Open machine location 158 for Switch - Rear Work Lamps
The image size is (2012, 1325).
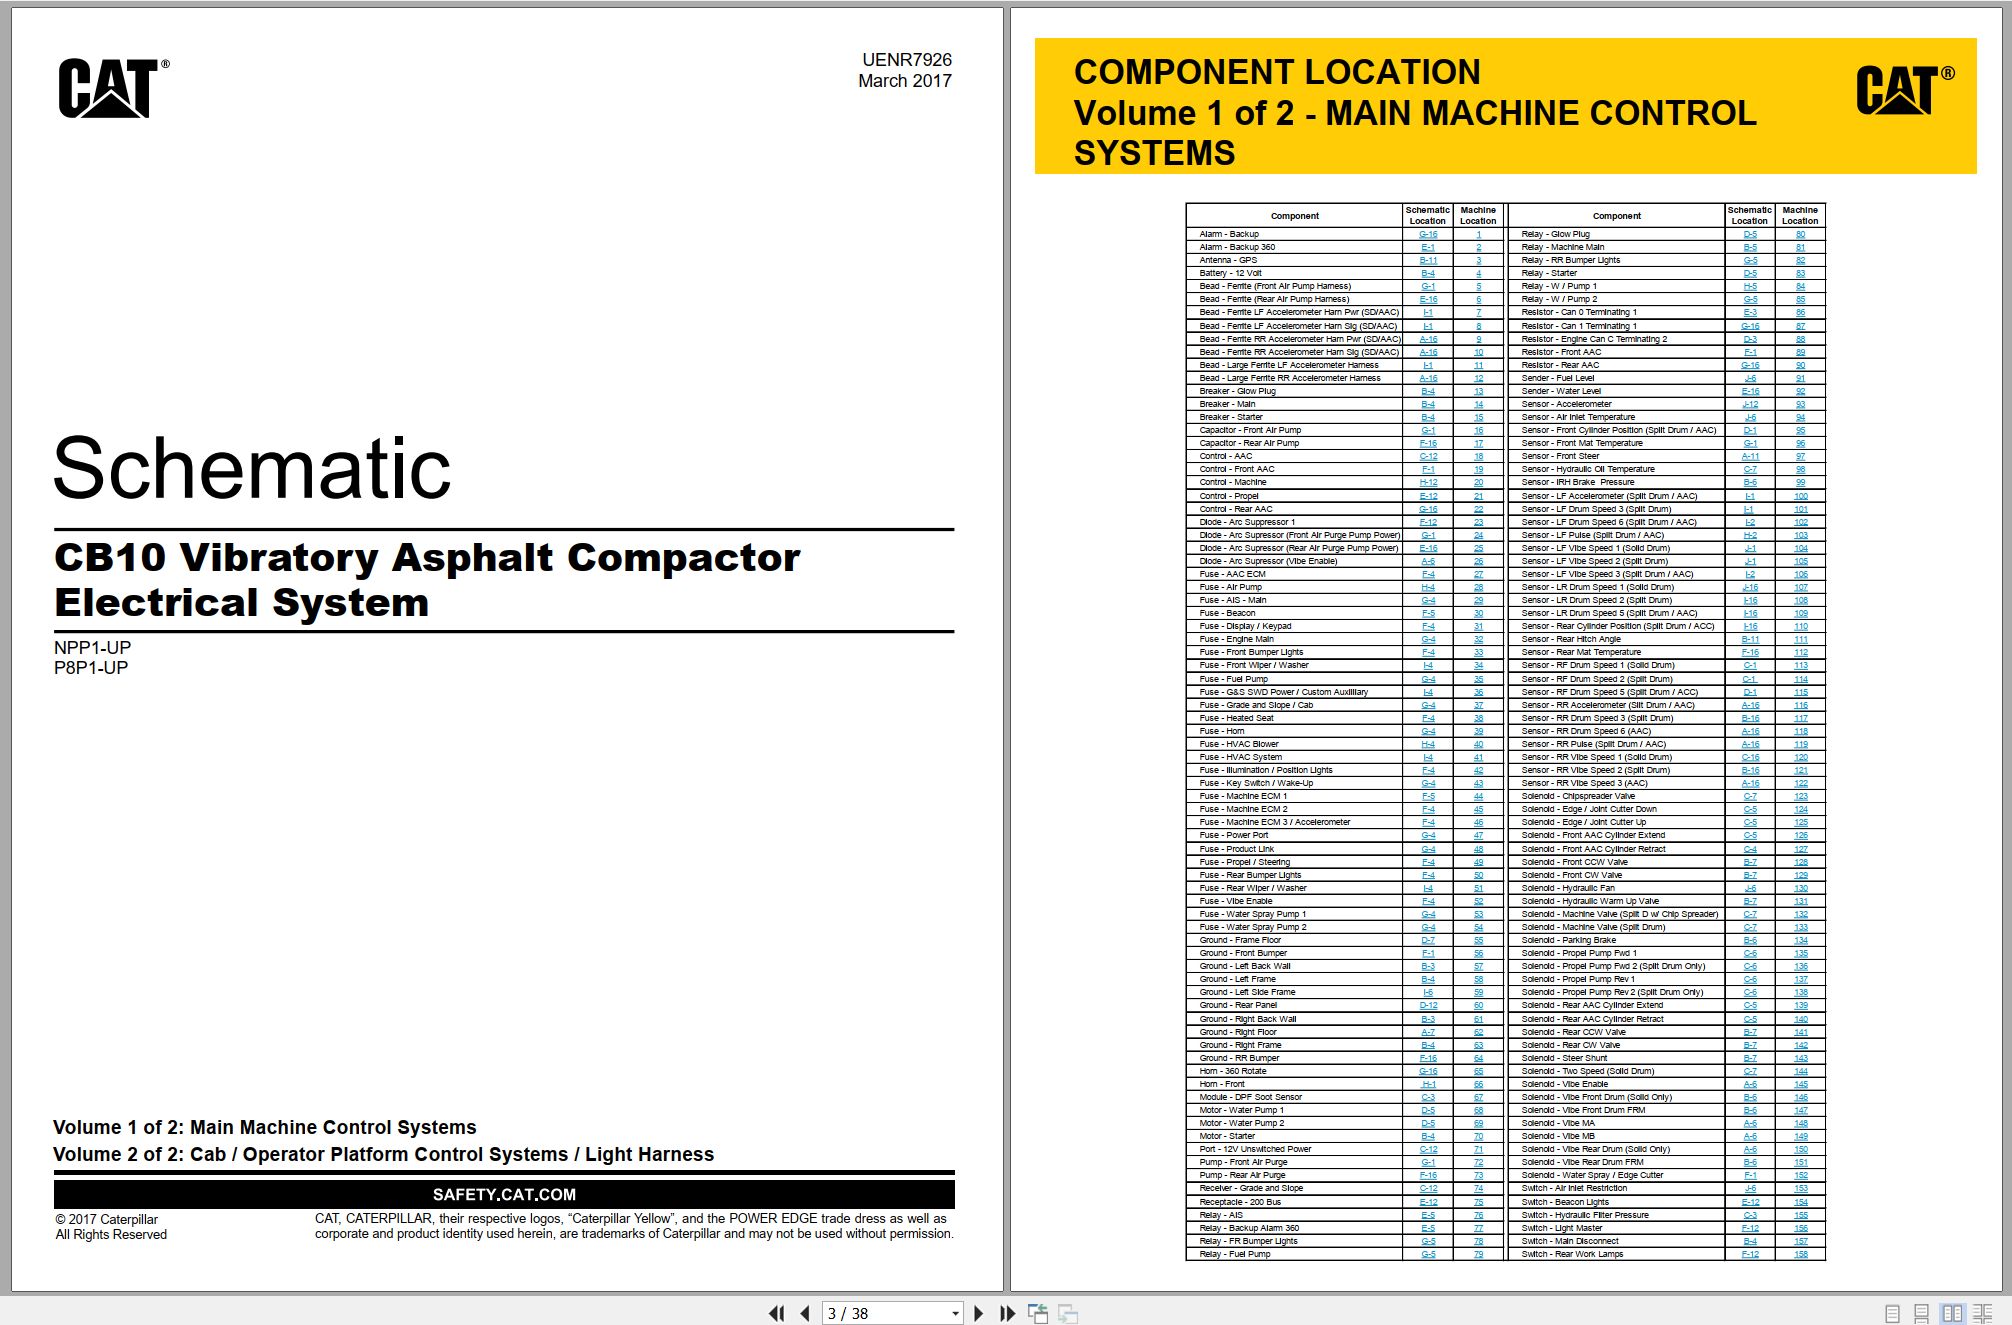(x=1800, y=1254)
